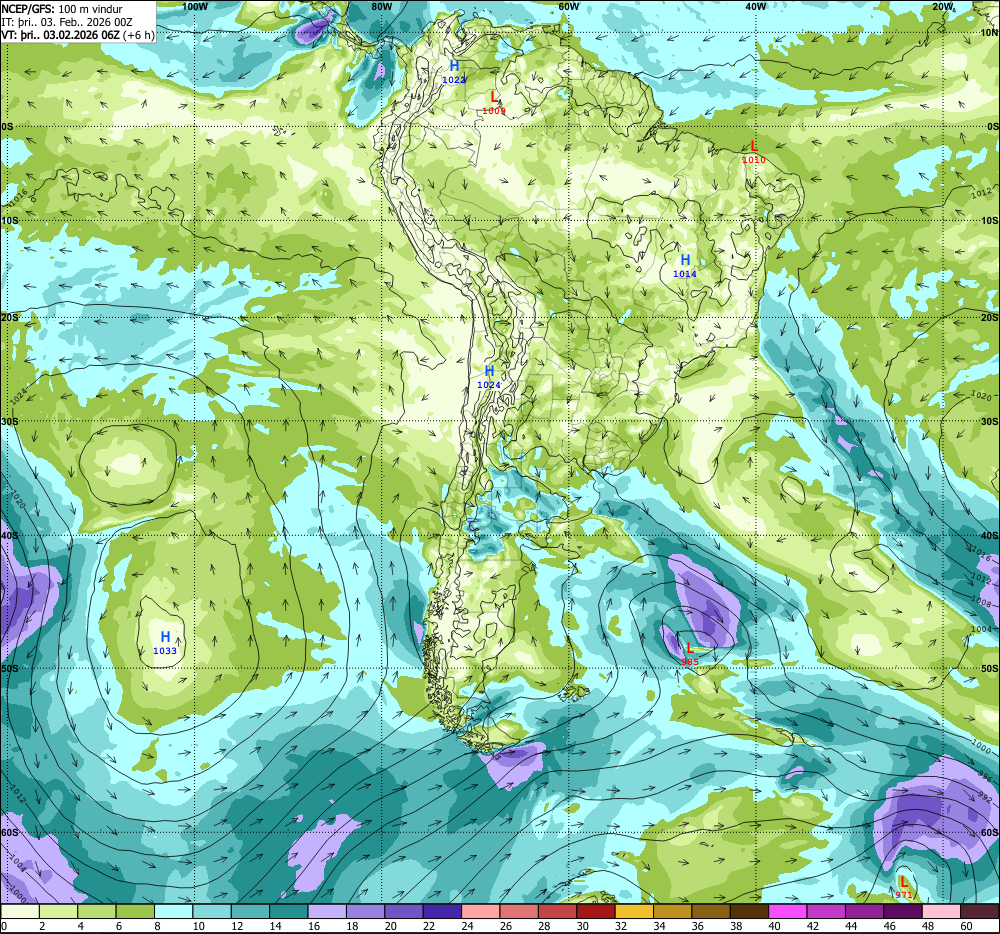Select the 6–8 green legend swatch

tap(135, 911)
